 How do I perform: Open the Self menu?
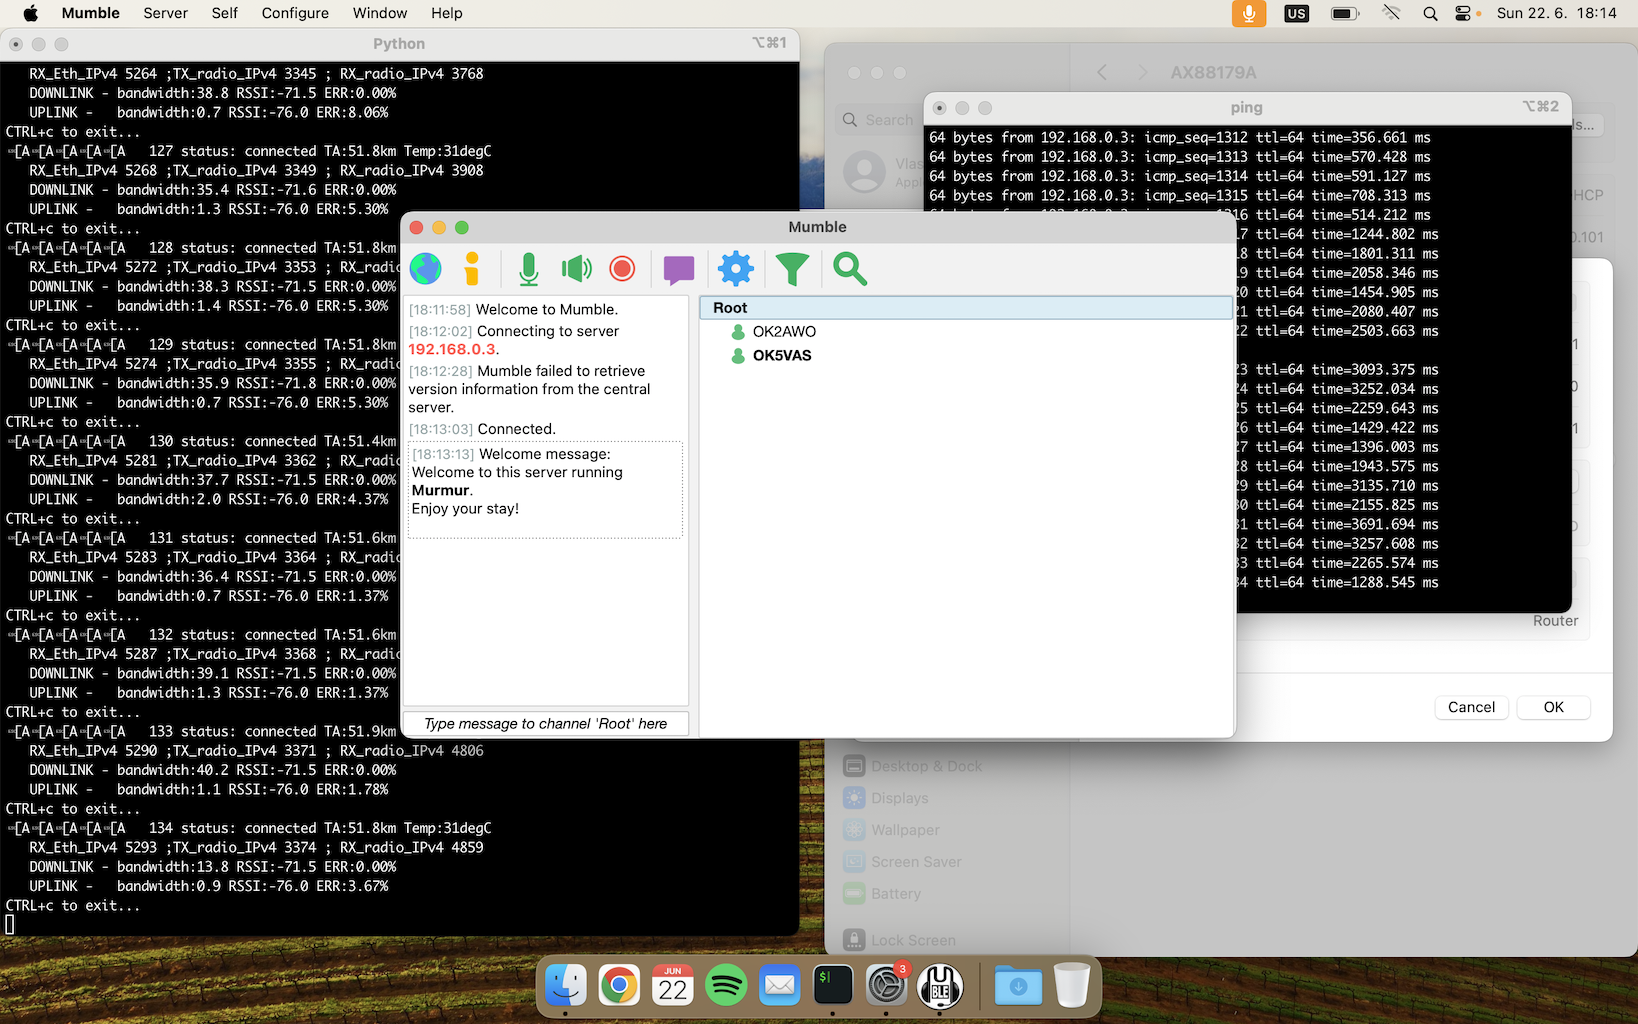click(224, 13)
